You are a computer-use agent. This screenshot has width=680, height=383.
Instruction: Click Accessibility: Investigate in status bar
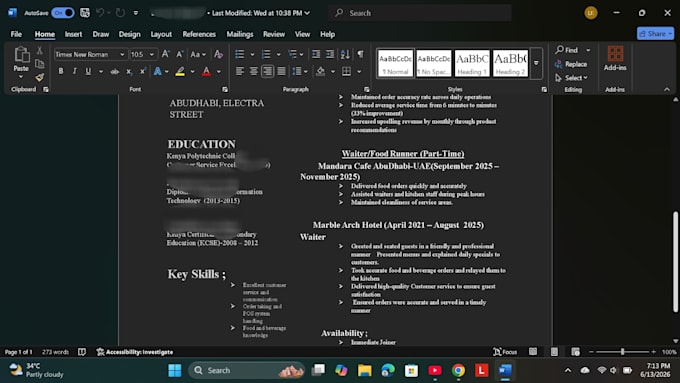[135, 352]
